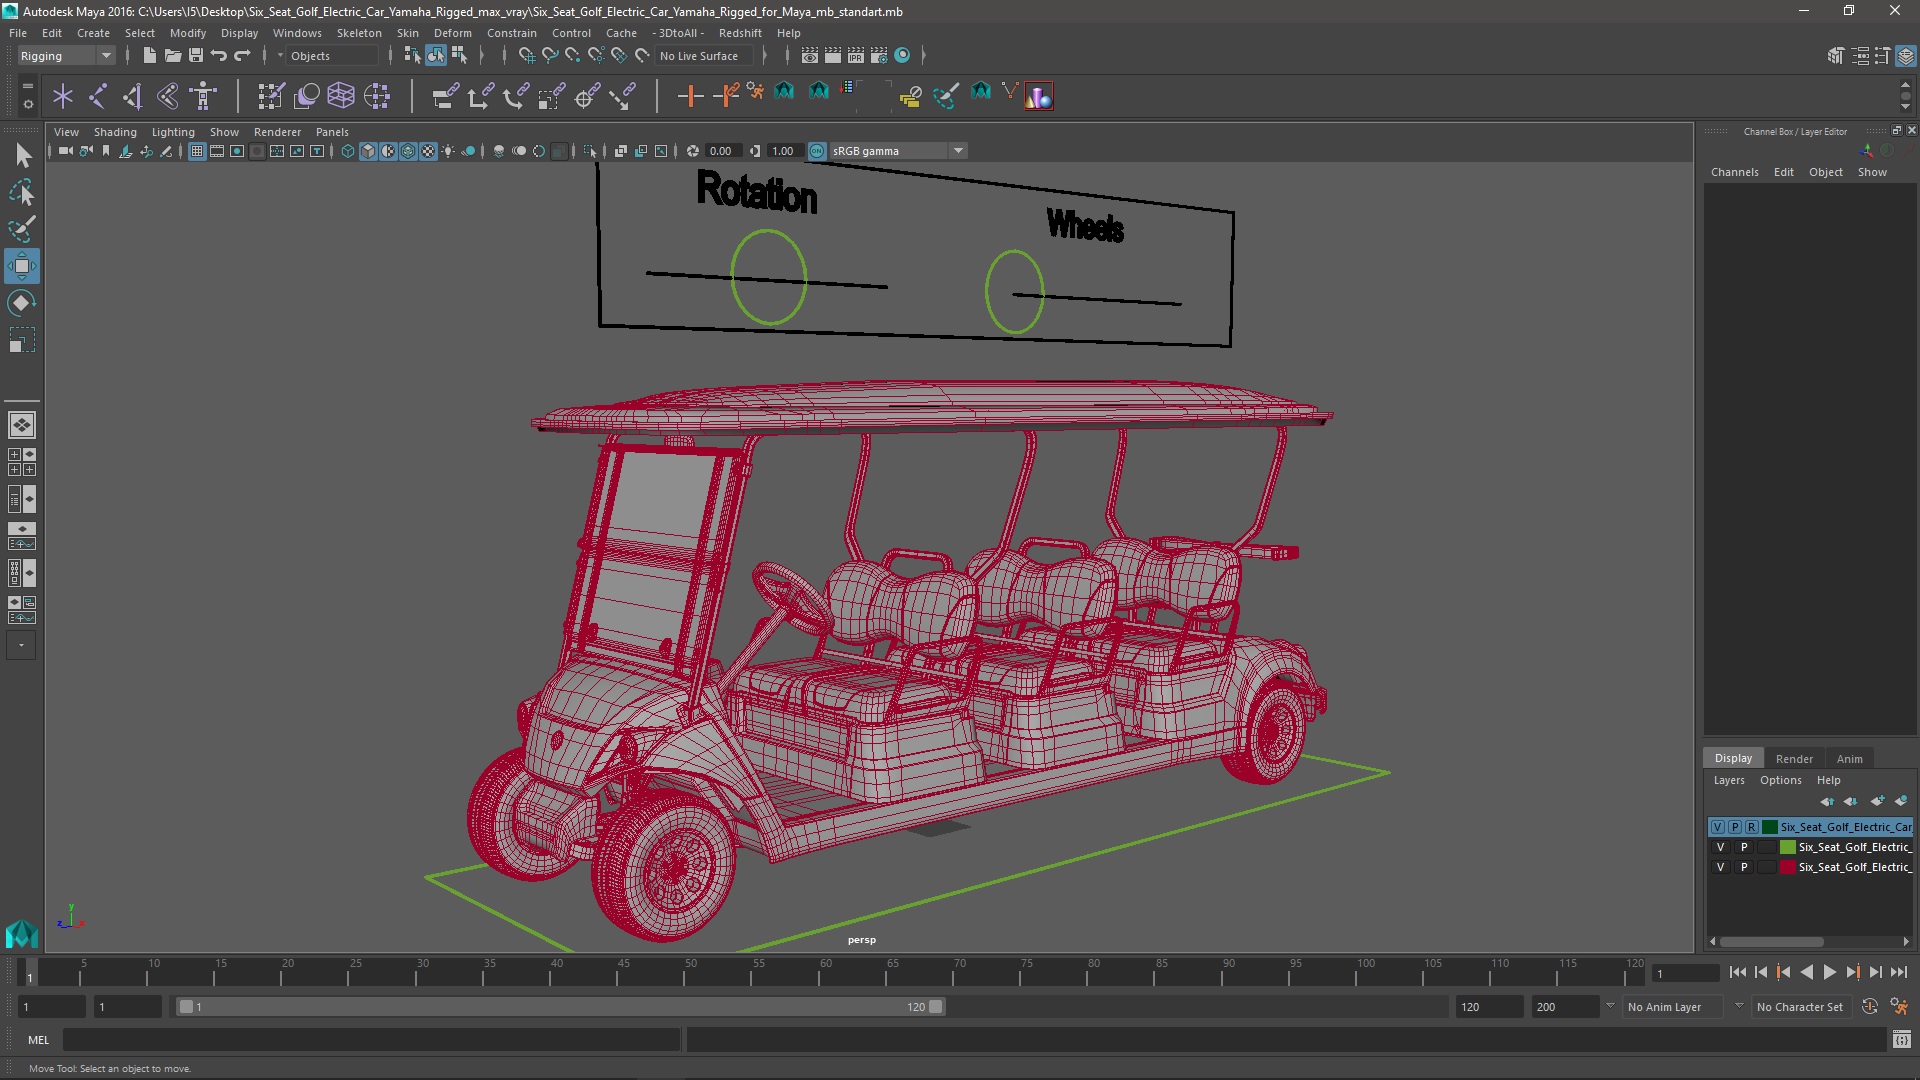Screen dimensions: 1920x1080
Task: Switch to the Render layer tab
Action: point(1794,759)
